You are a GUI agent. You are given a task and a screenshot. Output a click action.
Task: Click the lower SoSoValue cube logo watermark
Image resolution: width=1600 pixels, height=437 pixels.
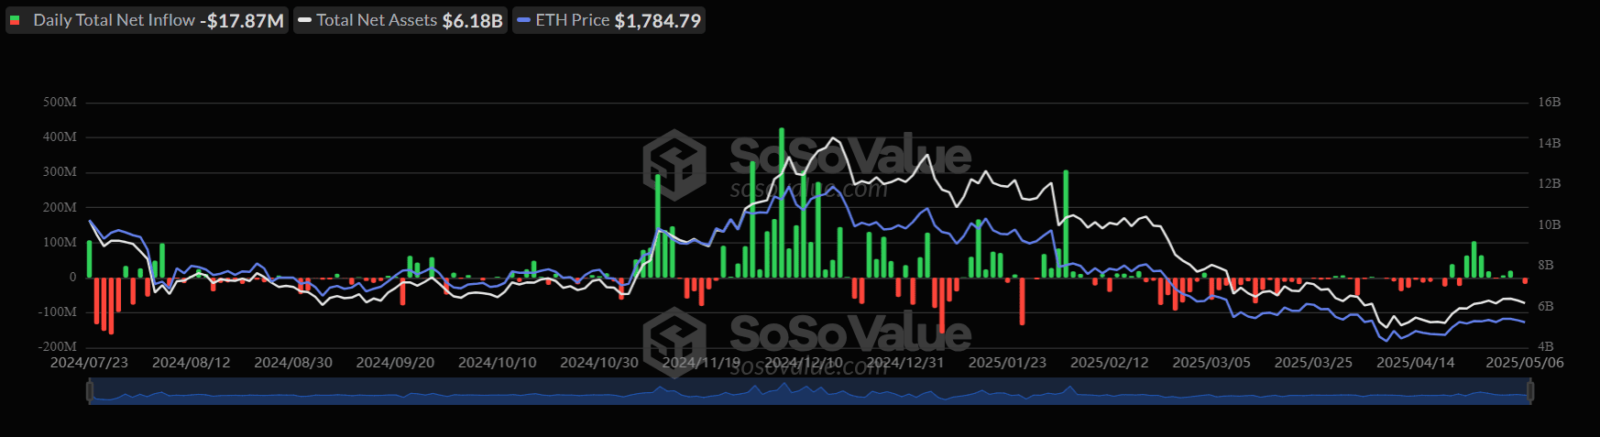click(674, 342)
